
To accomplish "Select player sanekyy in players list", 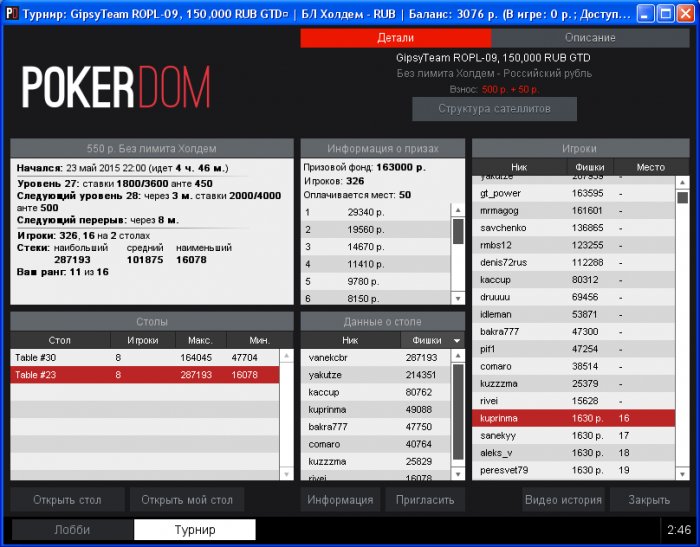I will click(574, 436).
